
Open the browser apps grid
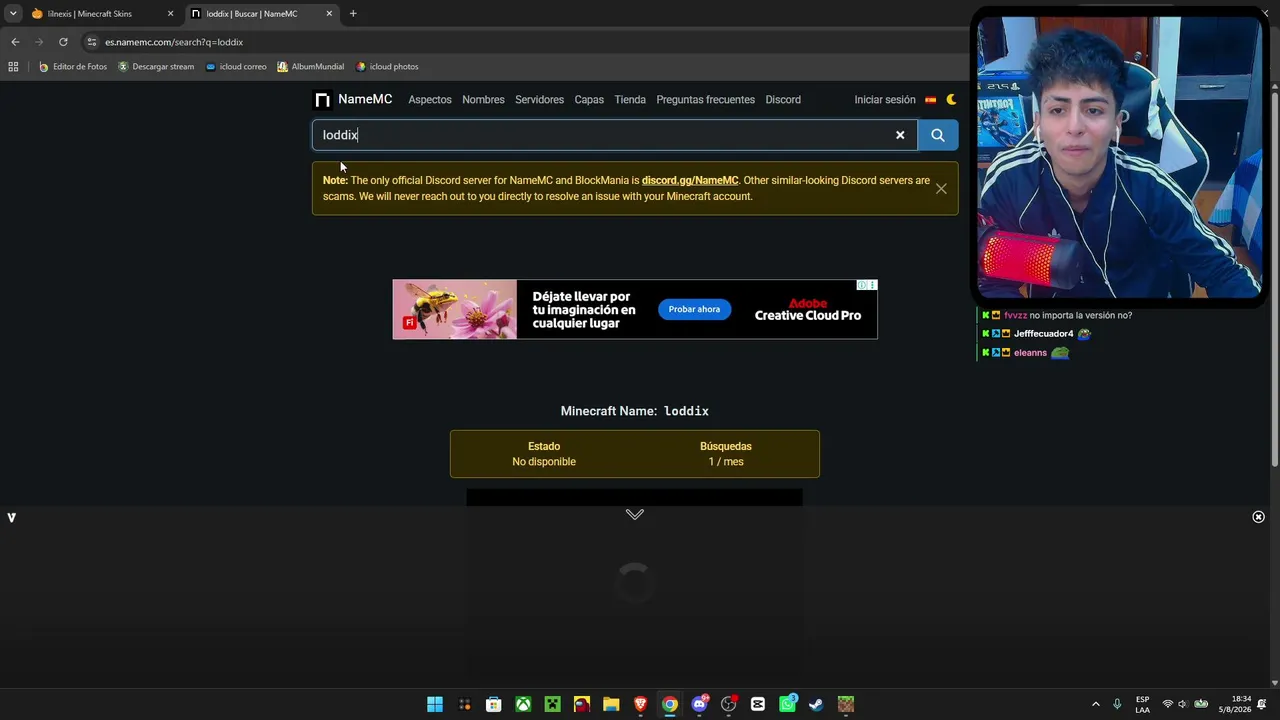(x=13, y=67)
